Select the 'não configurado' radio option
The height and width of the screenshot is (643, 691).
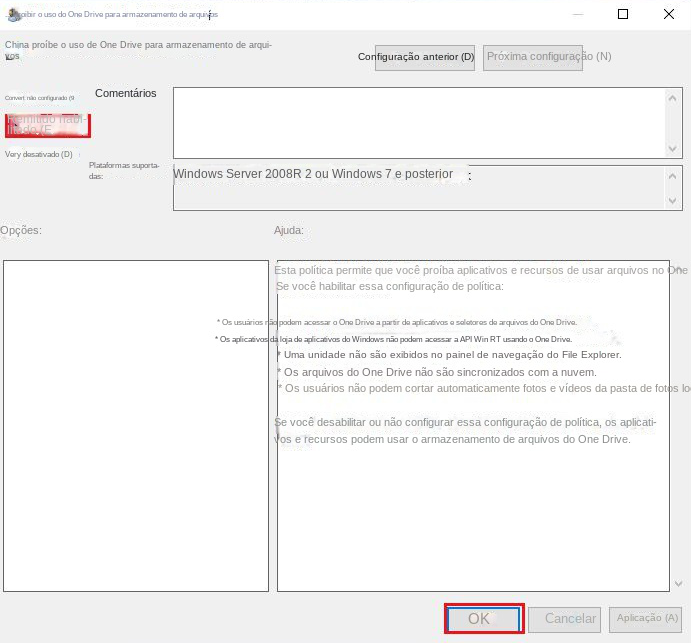click(40, 98)
